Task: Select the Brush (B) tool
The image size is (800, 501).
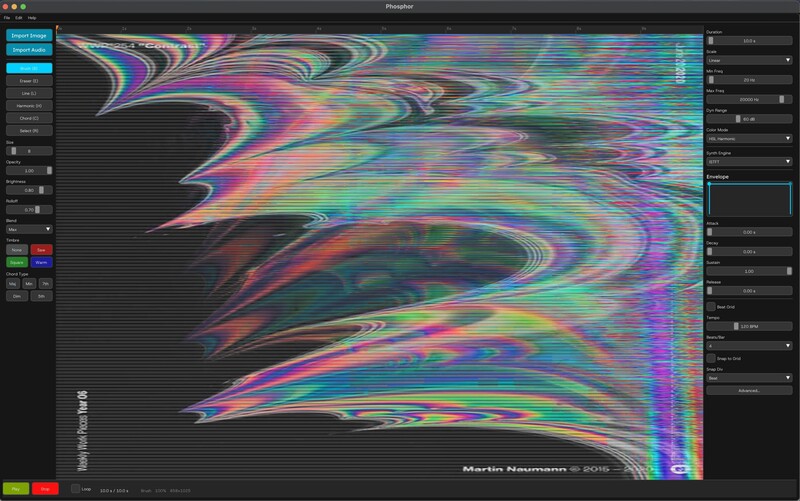Action: pyautogui.click(x=29, y=68)
